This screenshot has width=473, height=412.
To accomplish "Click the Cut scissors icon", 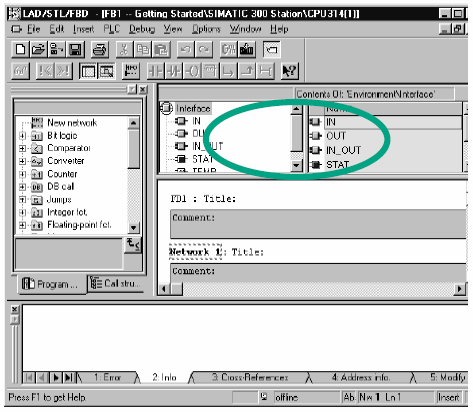I will coord(124,50).
